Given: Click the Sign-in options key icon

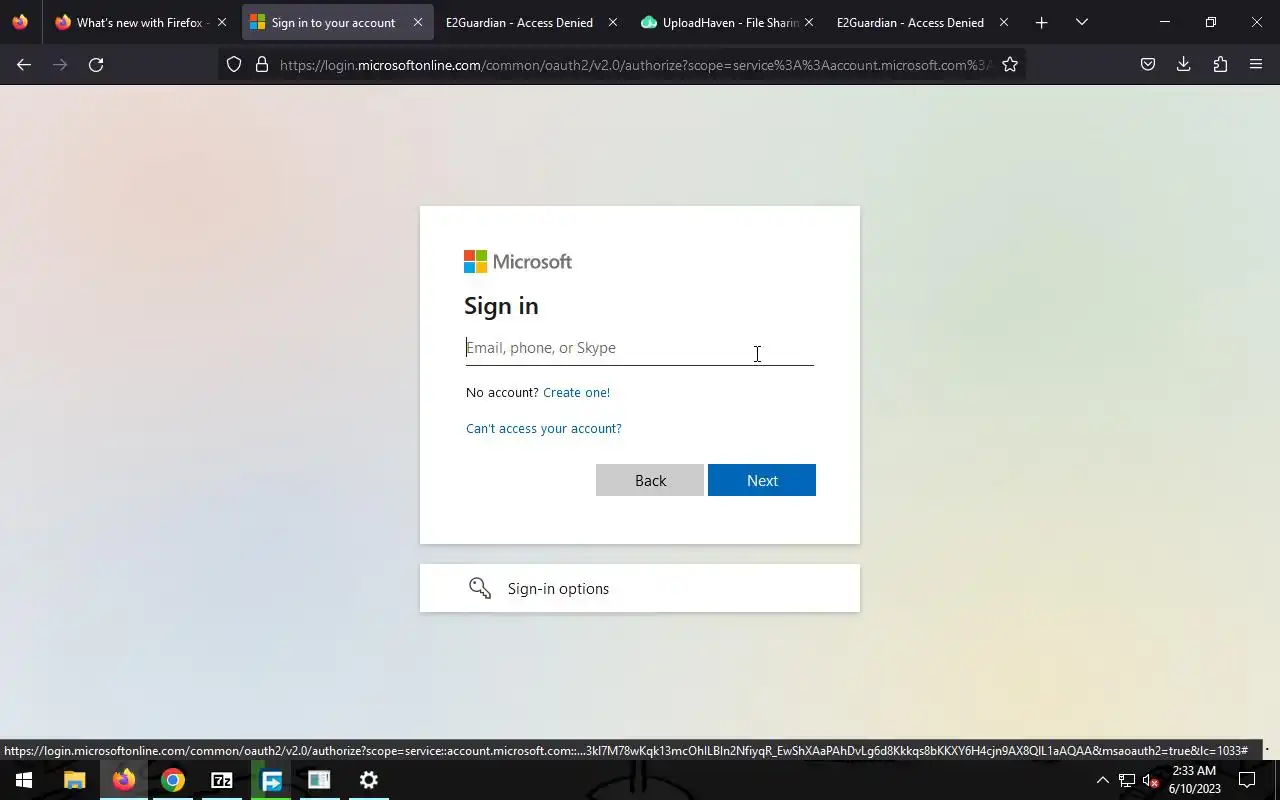Looking at the screenshot, I should [x=480, y=588].
